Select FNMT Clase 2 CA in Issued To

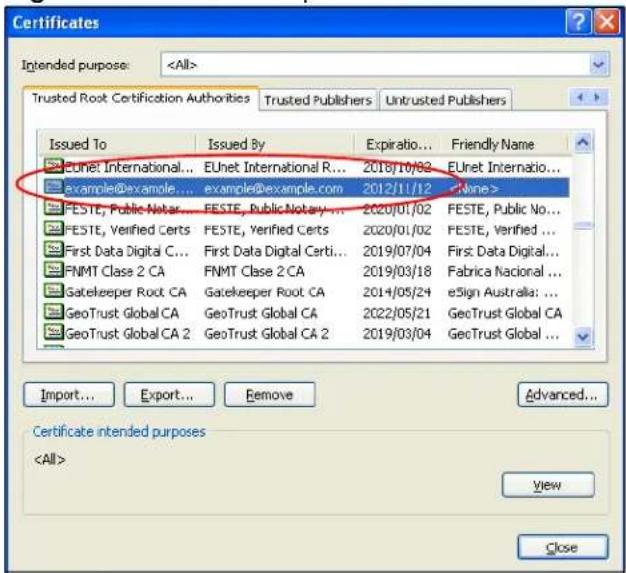(x=115, y=272)
